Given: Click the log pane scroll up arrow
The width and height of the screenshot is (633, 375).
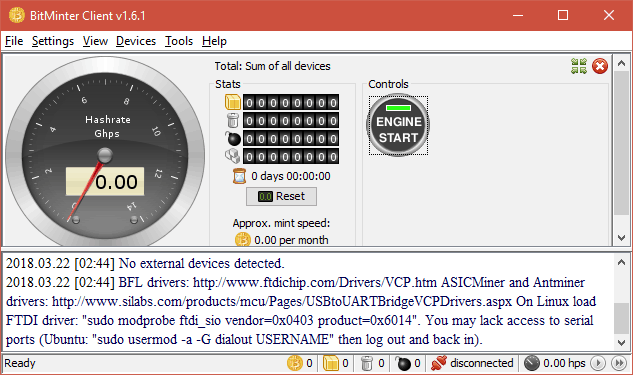Looking at the screenshot, I should [622, 262].
